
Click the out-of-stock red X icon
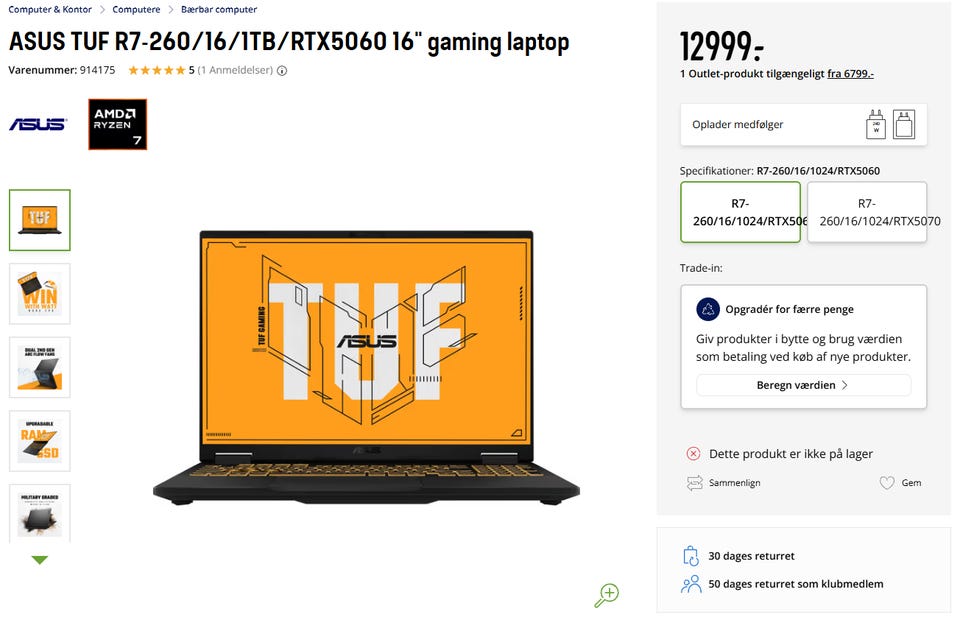coord(693,454)
